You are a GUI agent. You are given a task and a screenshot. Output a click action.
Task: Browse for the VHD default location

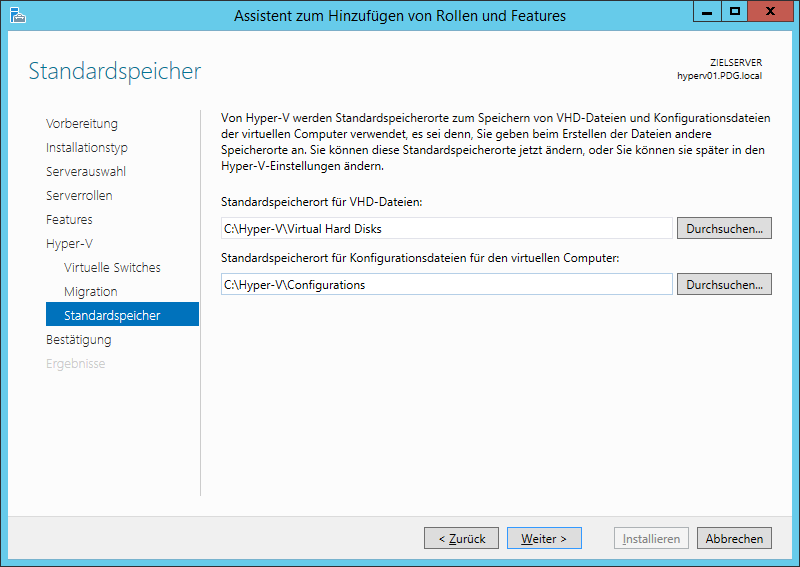point(724,229)
